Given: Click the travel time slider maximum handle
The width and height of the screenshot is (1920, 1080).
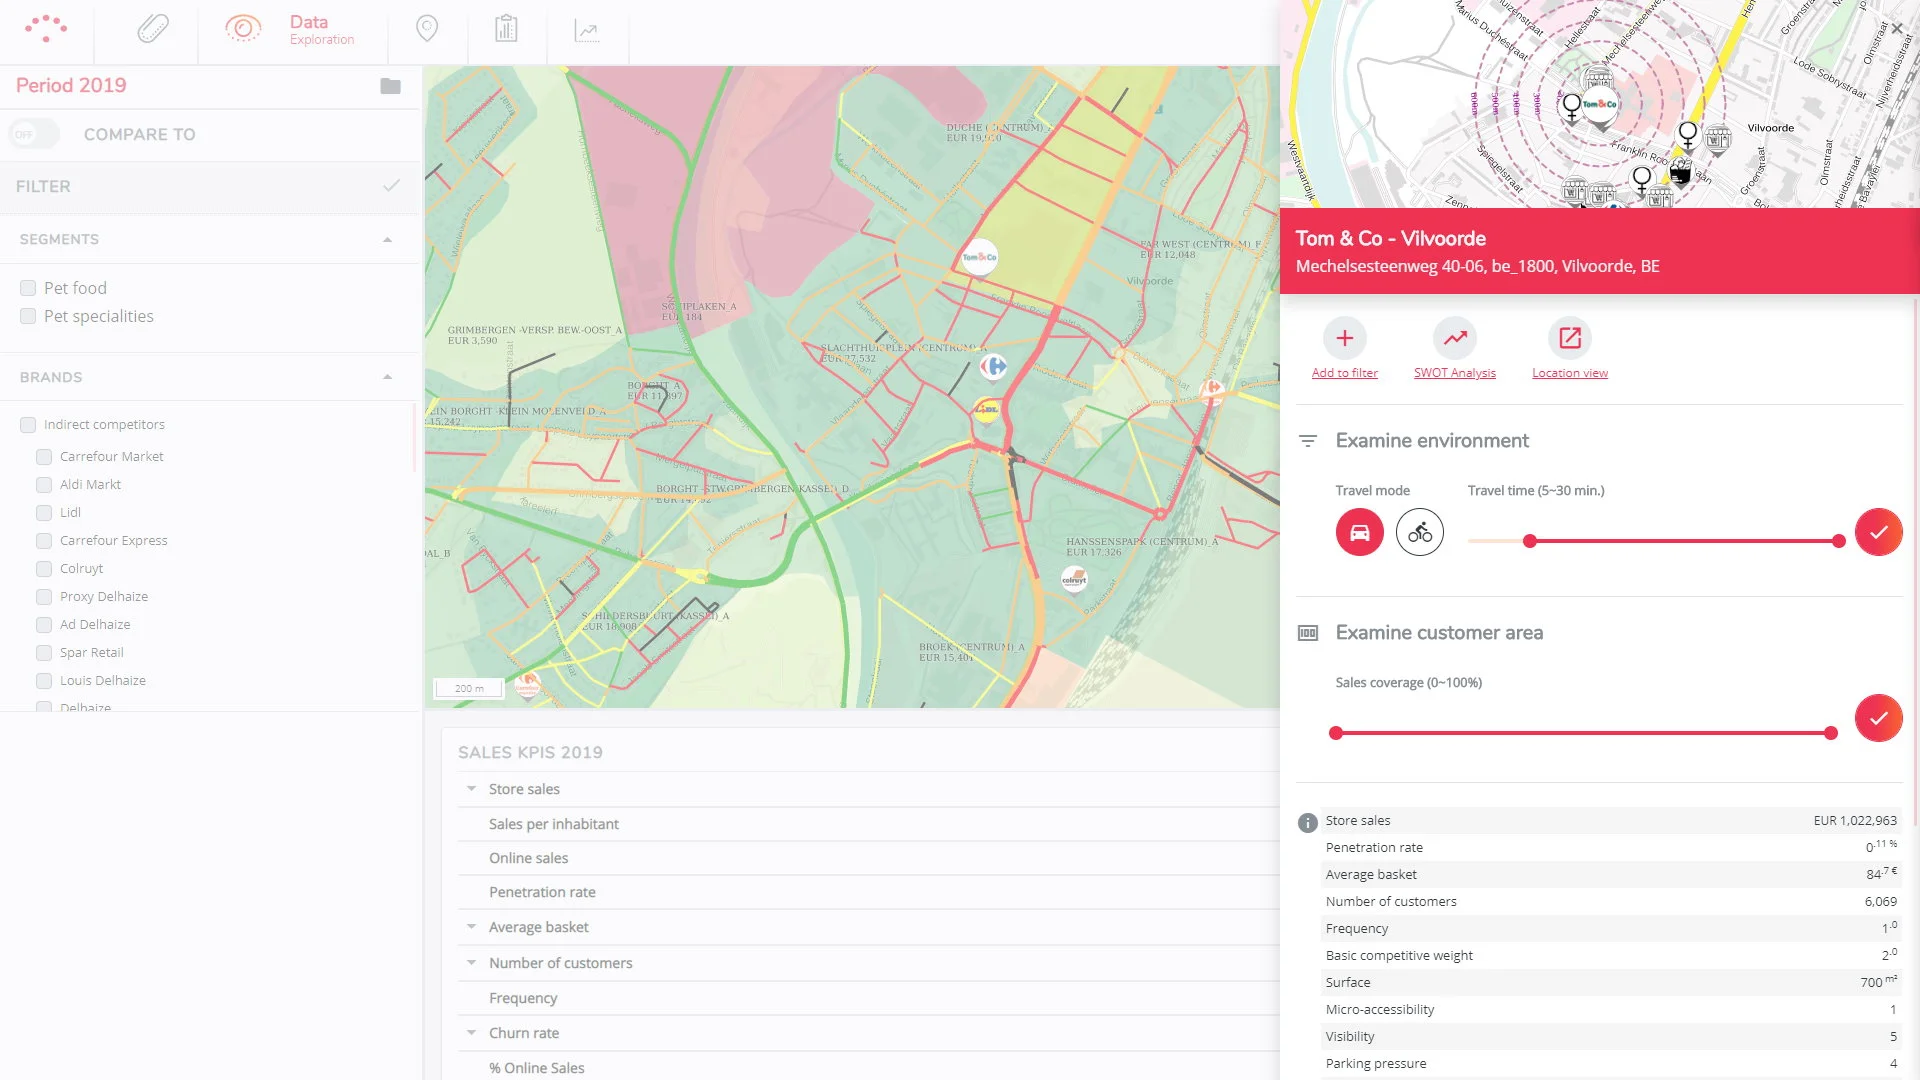Looking at the screenshot, I should pyautogui.click(x=1839, y=541).
